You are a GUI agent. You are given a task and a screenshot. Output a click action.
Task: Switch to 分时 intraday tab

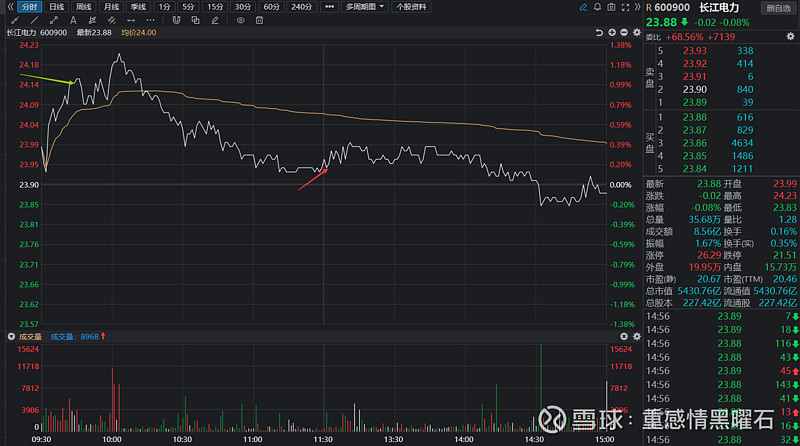coord(30,7)
